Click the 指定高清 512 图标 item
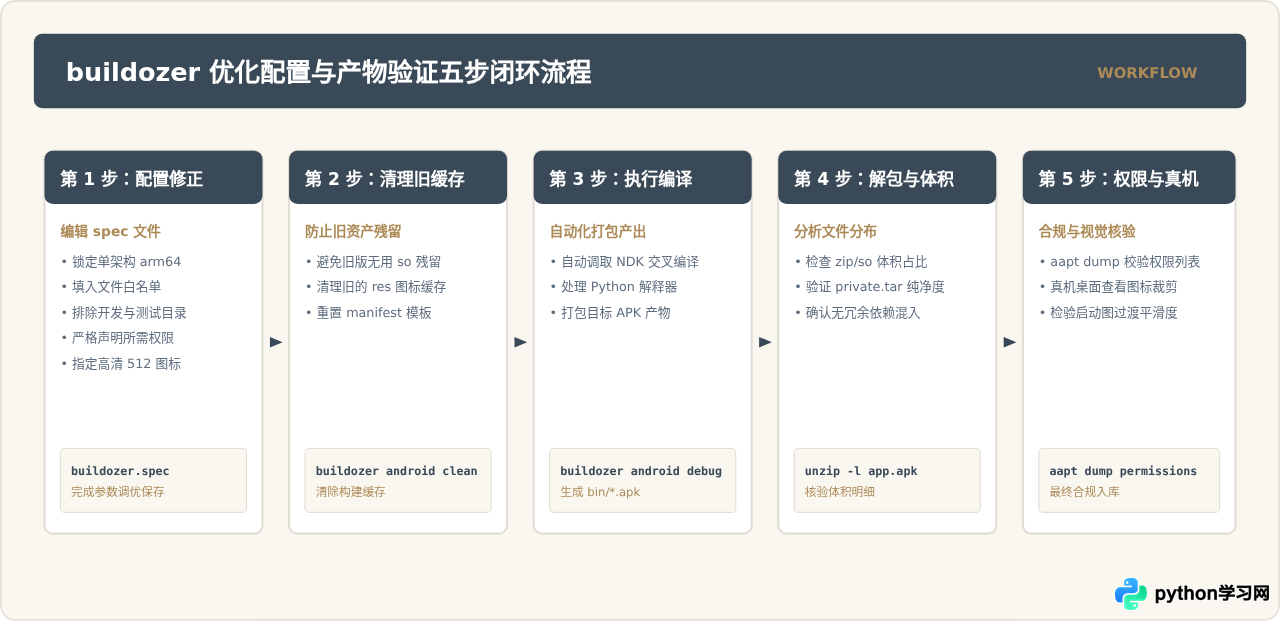1280x621 pixels. [121, 364]
